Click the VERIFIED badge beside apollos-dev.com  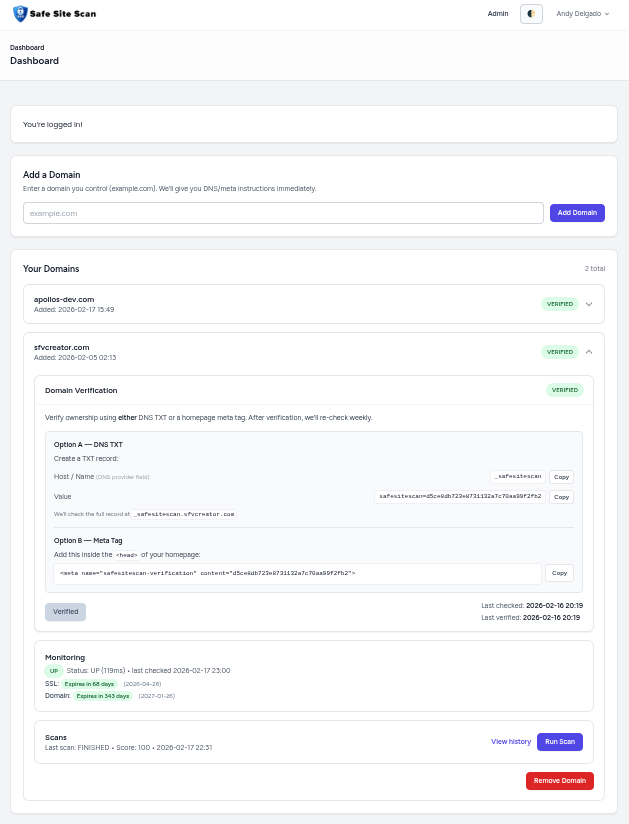pos(559,304)
